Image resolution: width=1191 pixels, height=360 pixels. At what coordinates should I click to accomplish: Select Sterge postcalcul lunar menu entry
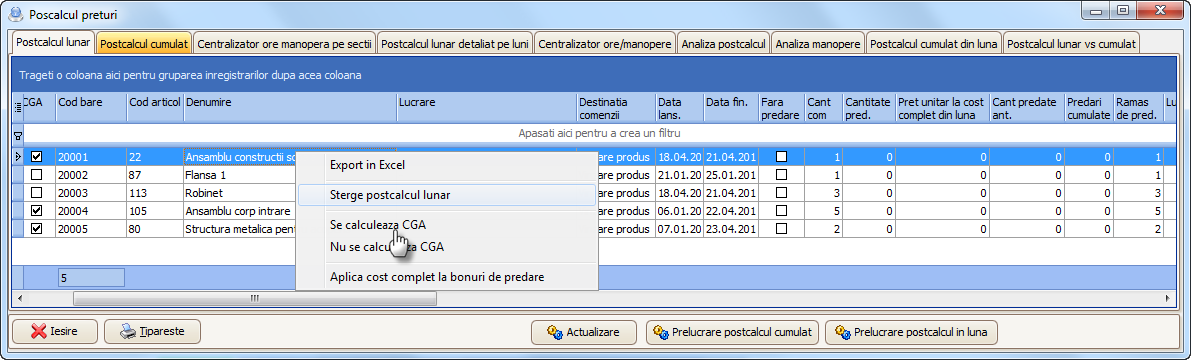(447, 195)
